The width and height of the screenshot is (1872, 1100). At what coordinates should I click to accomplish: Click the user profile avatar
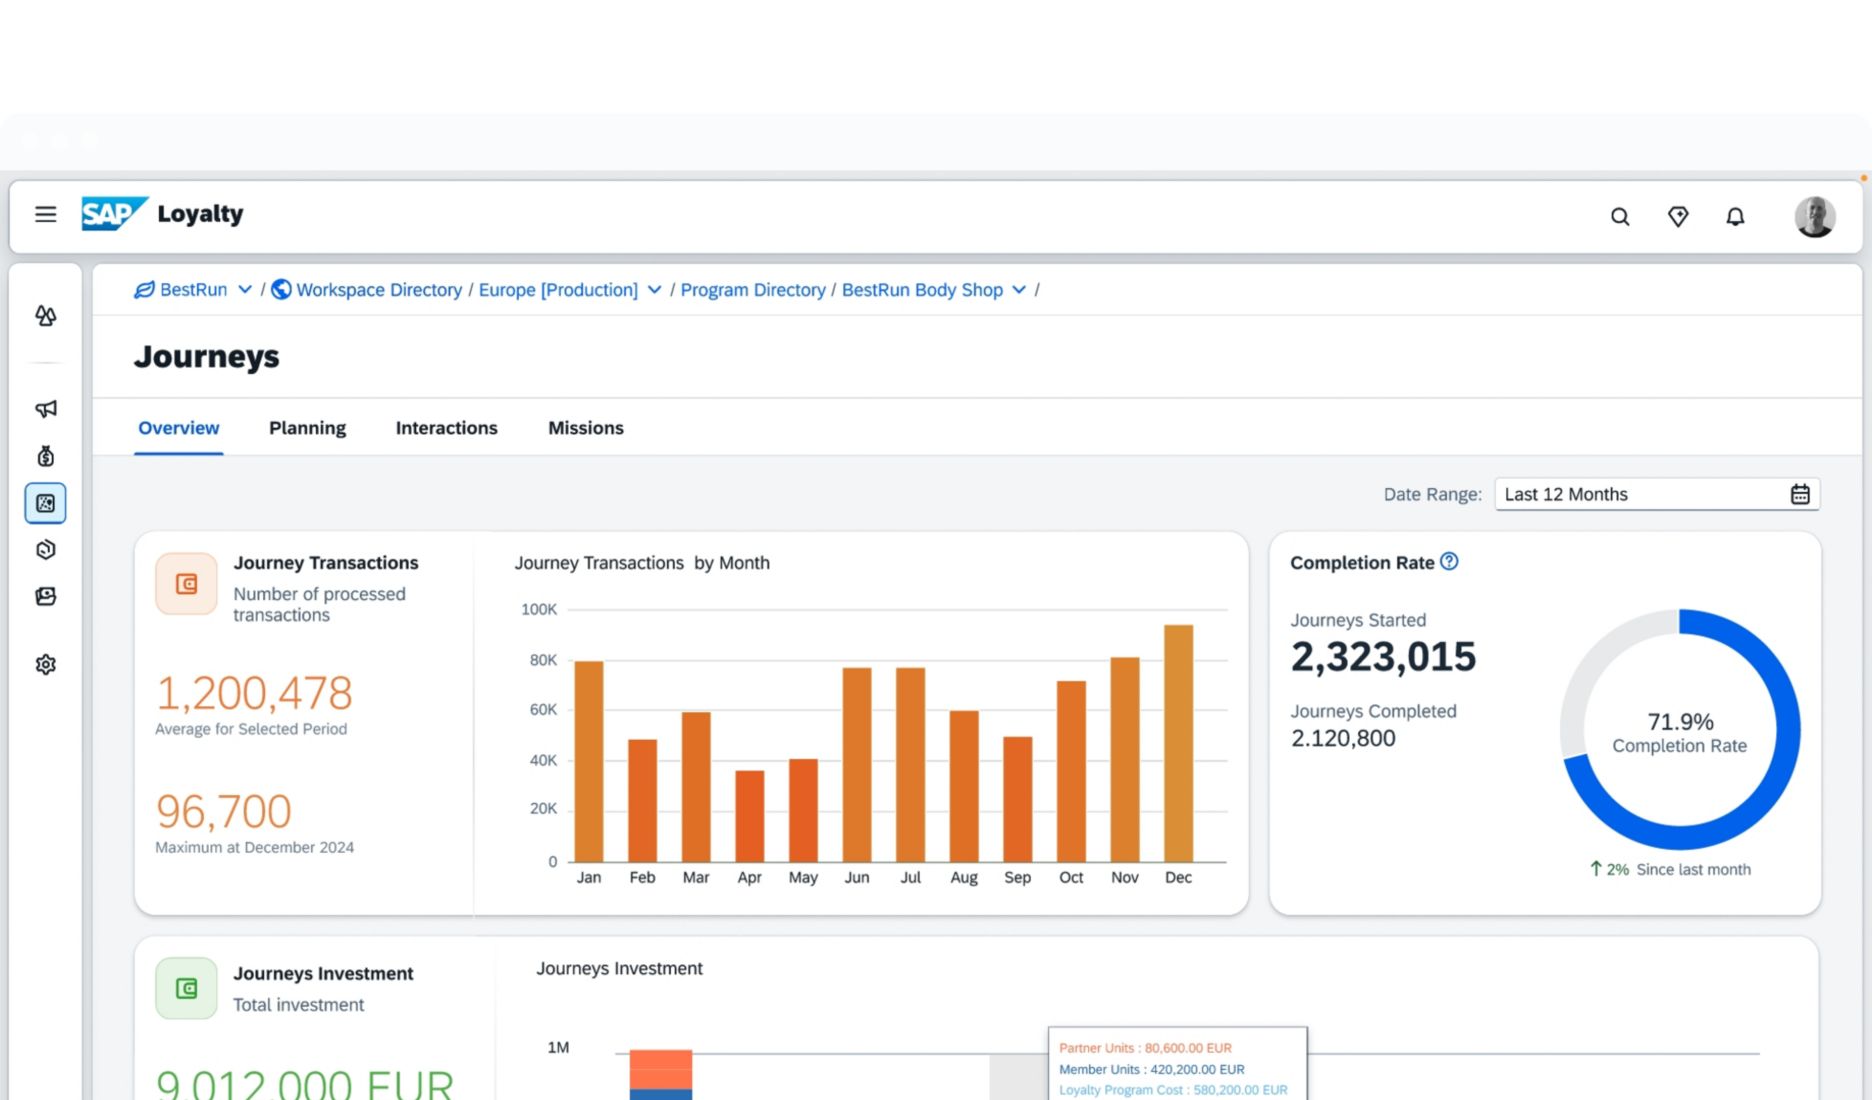1815,216
